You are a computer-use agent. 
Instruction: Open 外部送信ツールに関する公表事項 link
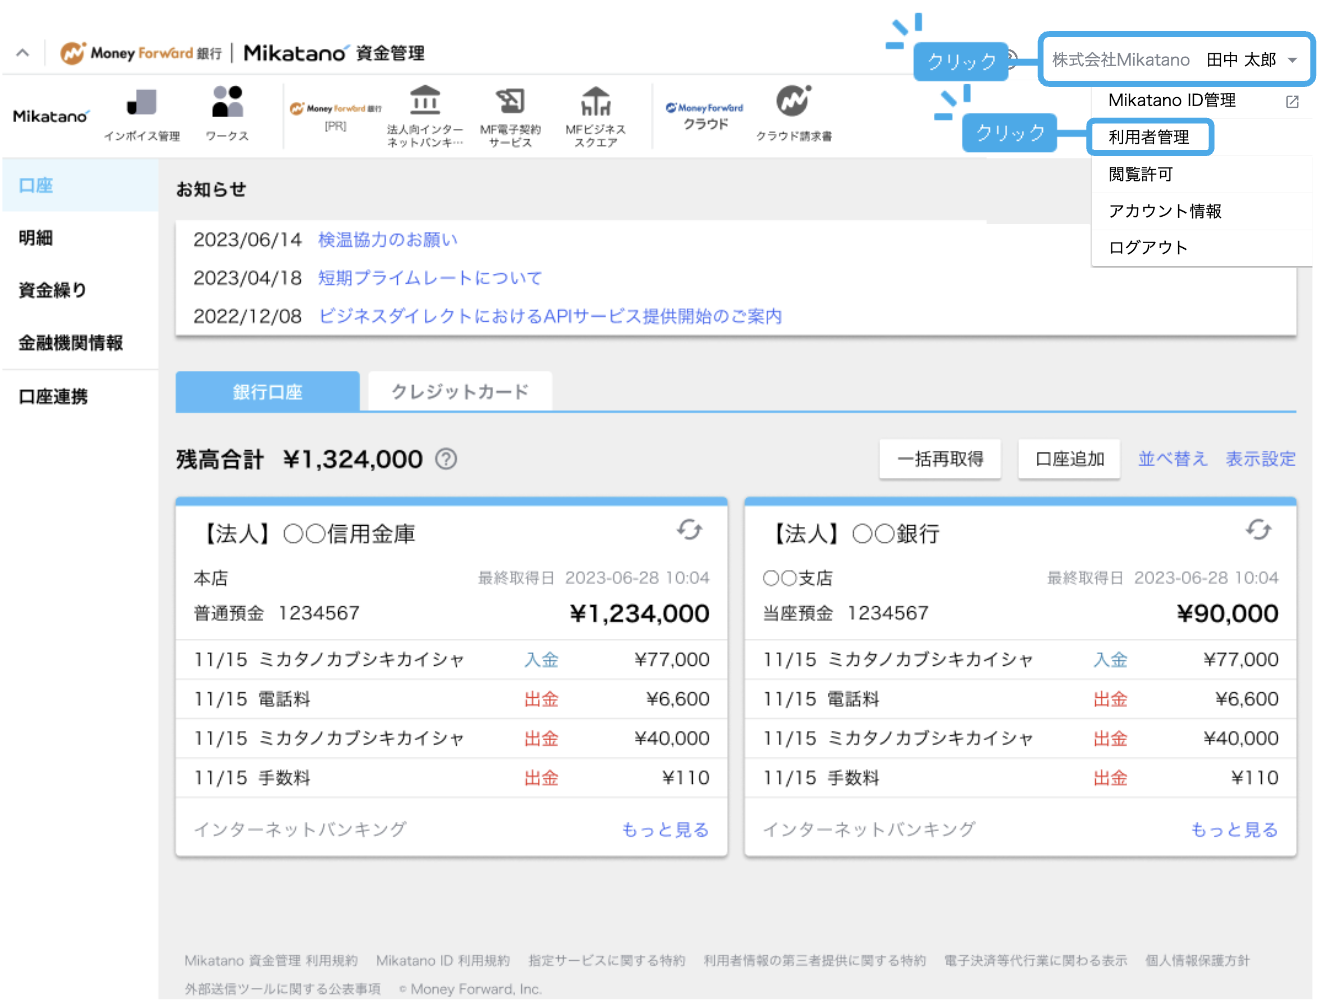click(283, 989)
